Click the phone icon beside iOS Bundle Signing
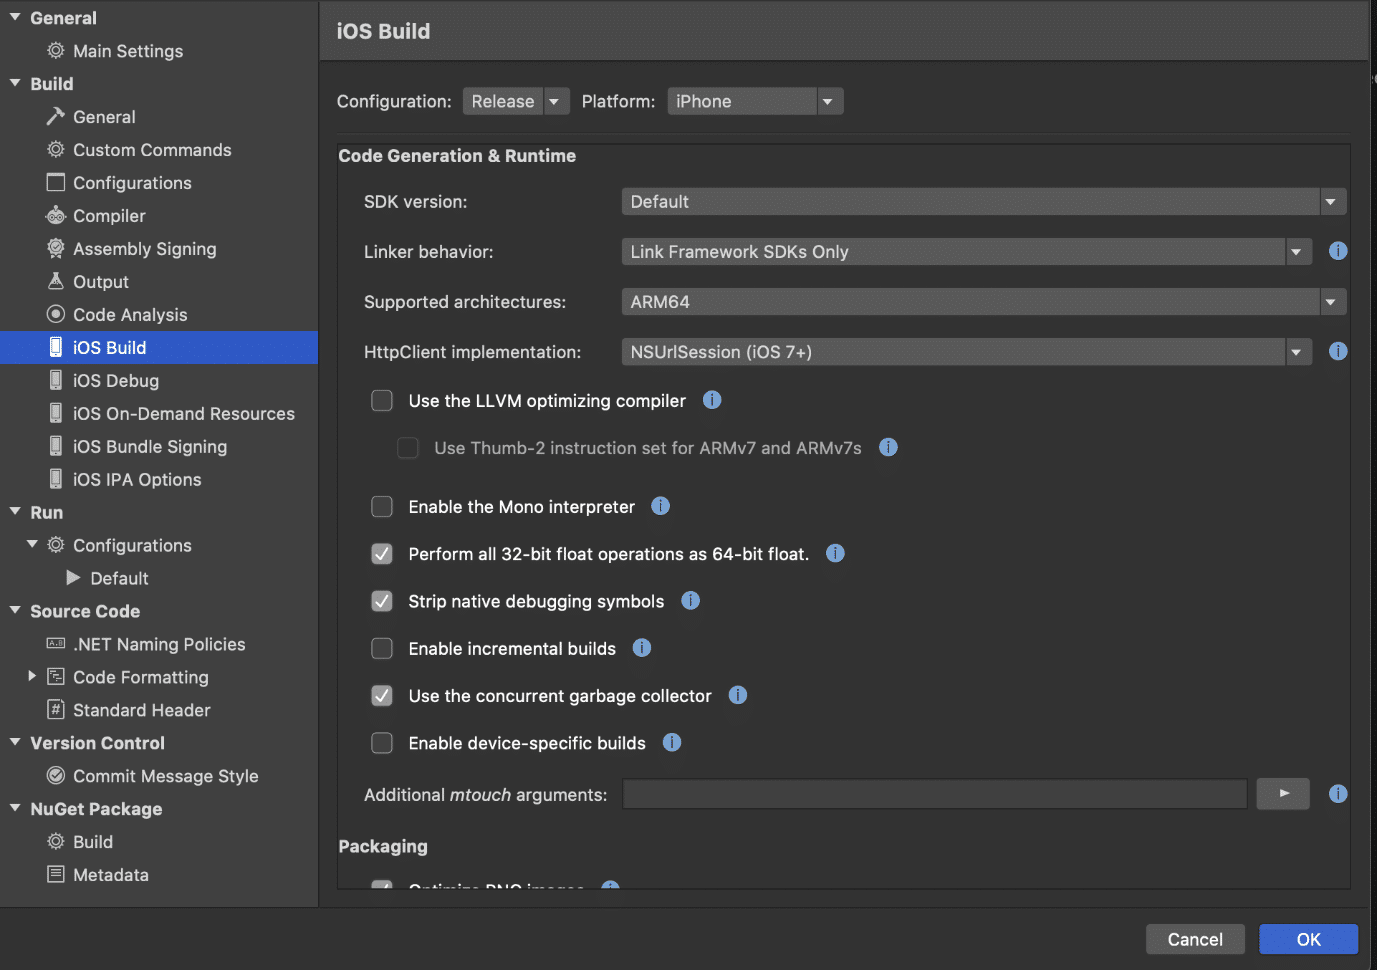Viewport: 1377px width, 970px height. tap(56, 447)
